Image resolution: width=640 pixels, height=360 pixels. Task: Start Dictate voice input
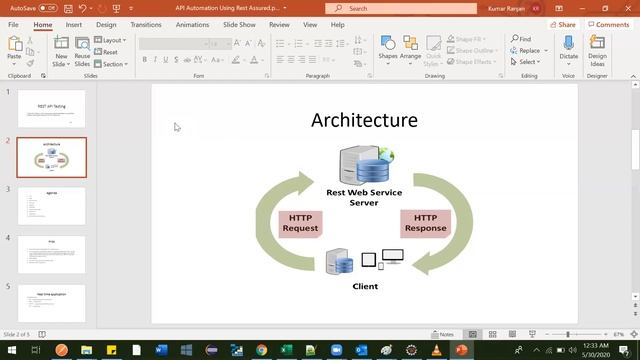[x=569, y=51]
